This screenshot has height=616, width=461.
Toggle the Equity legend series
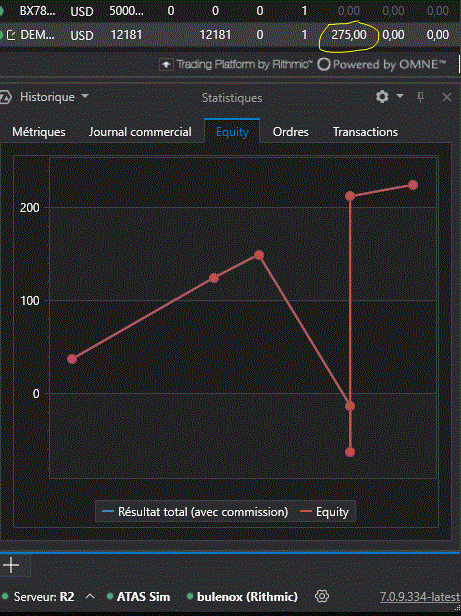point(324,512)
